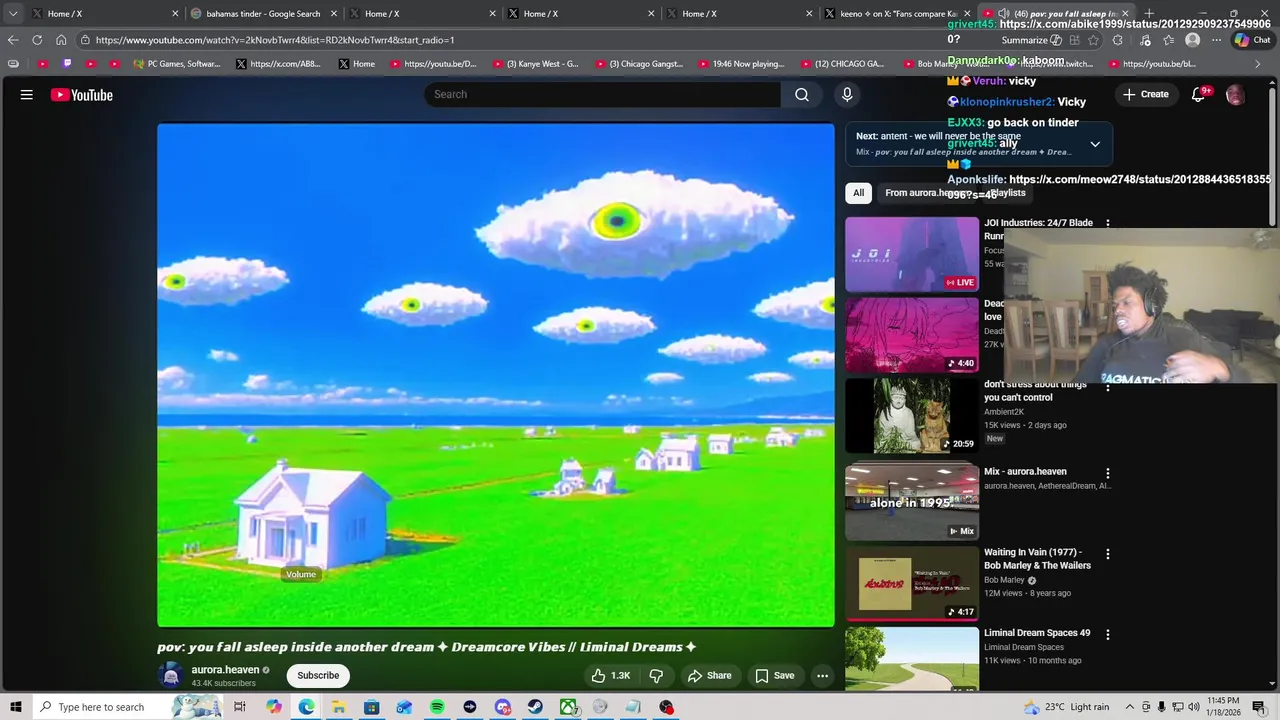Open PC Games, Softwar... bookmark
This screenshot has height=720, width=1280.
tap(177, 64)
